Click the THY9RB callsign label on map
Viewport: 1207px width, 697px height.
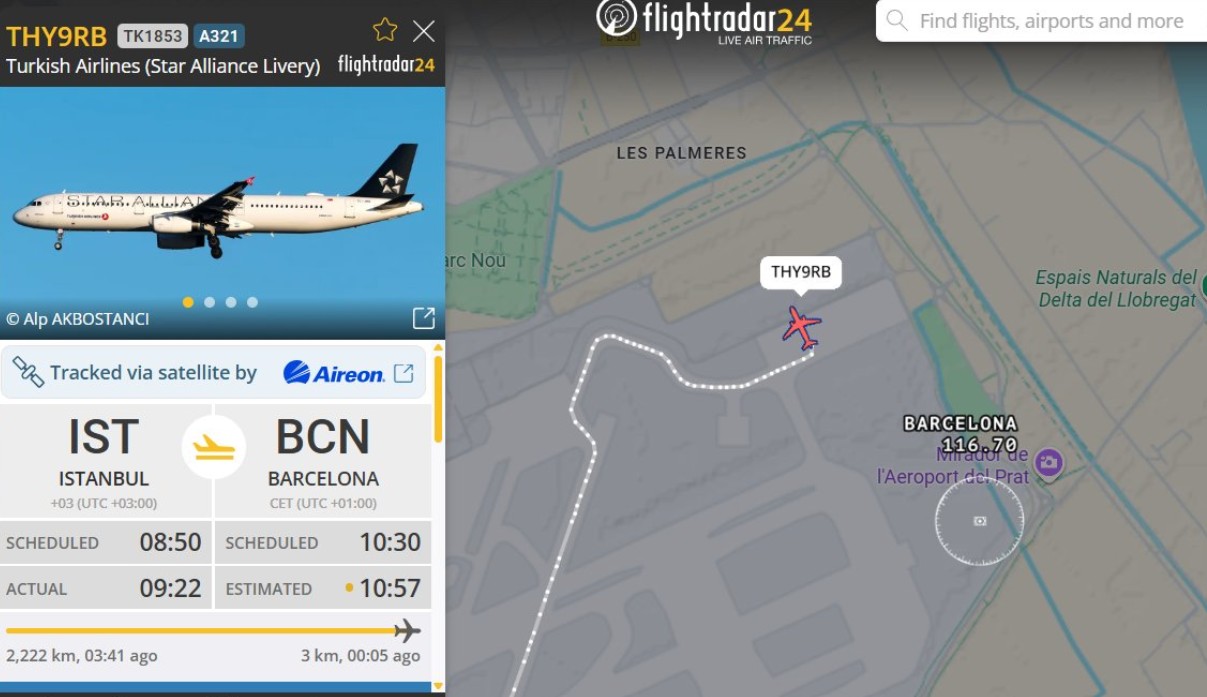point(801,272)
